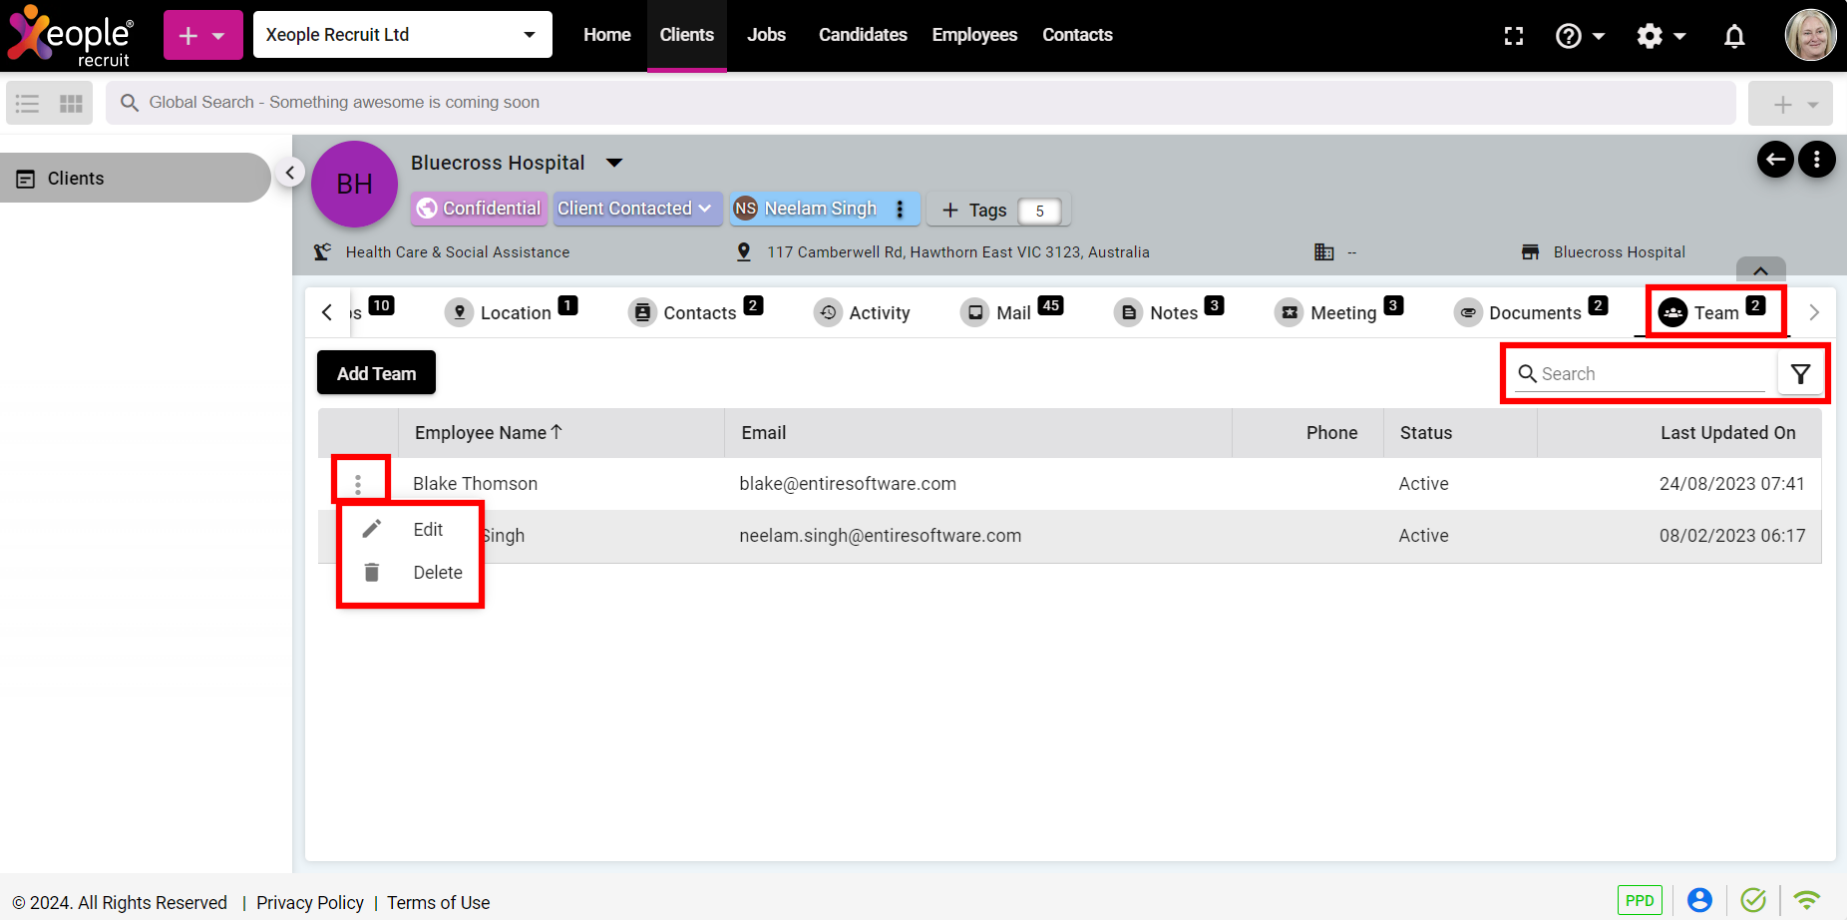Open the Jobs menu
Viewport: 1847px width, 920px height.
[x=766, y=35]
